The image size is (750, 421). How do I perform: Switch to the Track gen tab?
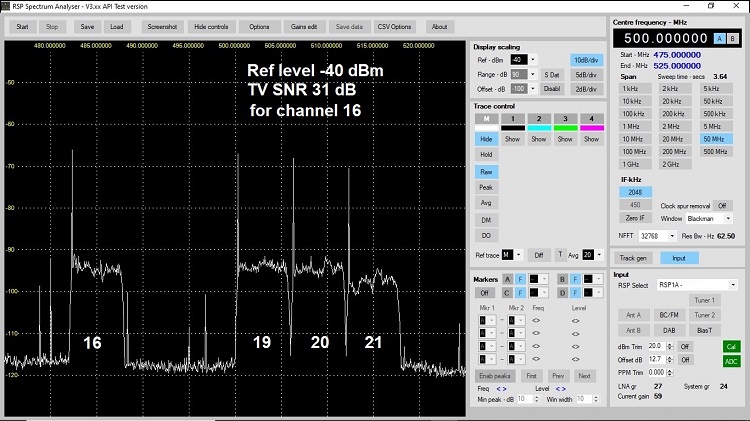634,258
